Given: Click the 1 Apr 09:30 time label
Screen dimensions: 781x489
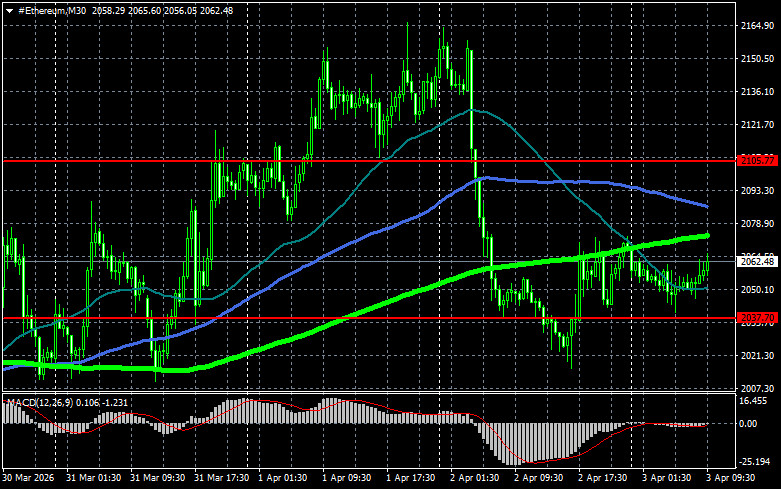Looking at the screenshot, I should click(347, 478).
